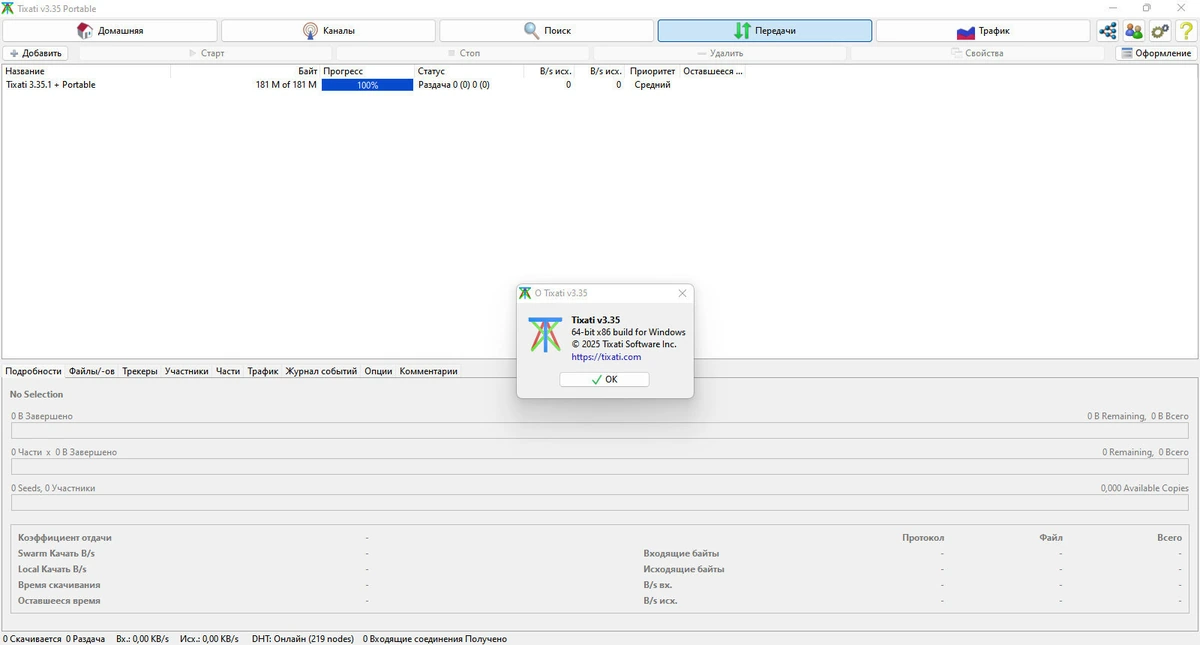Click the Добавить add transfer button

tap(36, 53)
